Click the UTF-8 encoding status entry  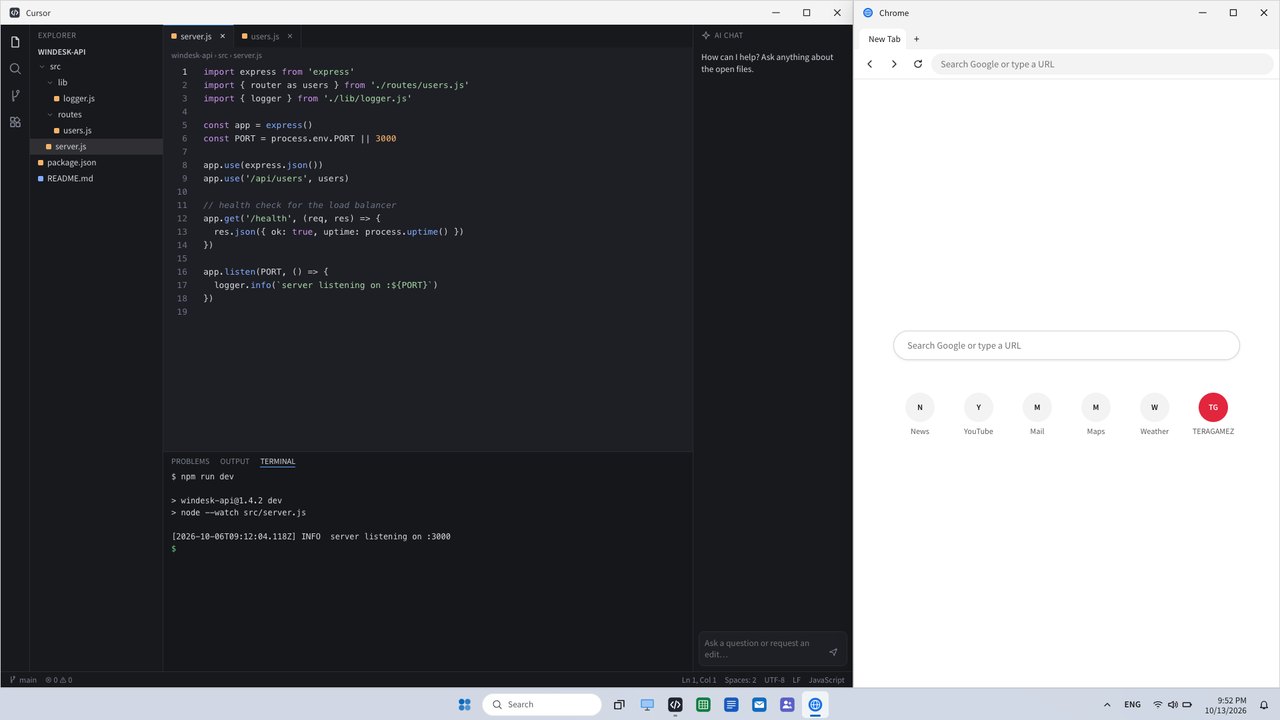[775, 680]
